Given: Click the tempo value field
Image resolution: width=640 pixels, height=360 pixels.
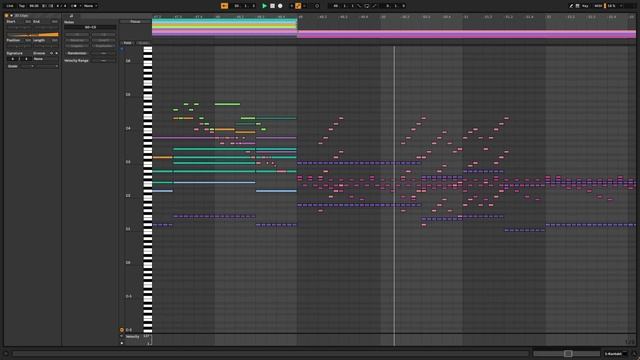Looking at the screenshot, I should [34, 6].
